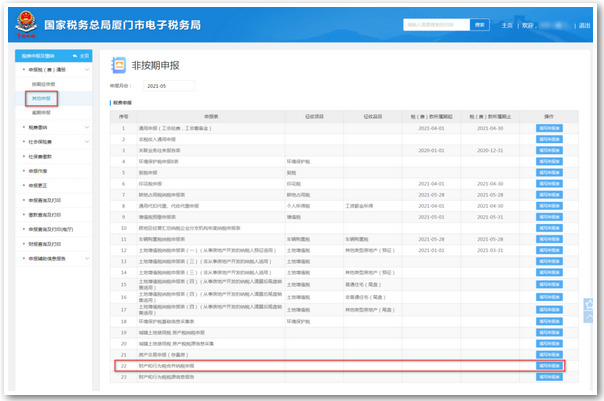Viewport: 604px width, 401px height.
Task: Go to 主页 link in header
Action: pos(507,24)
